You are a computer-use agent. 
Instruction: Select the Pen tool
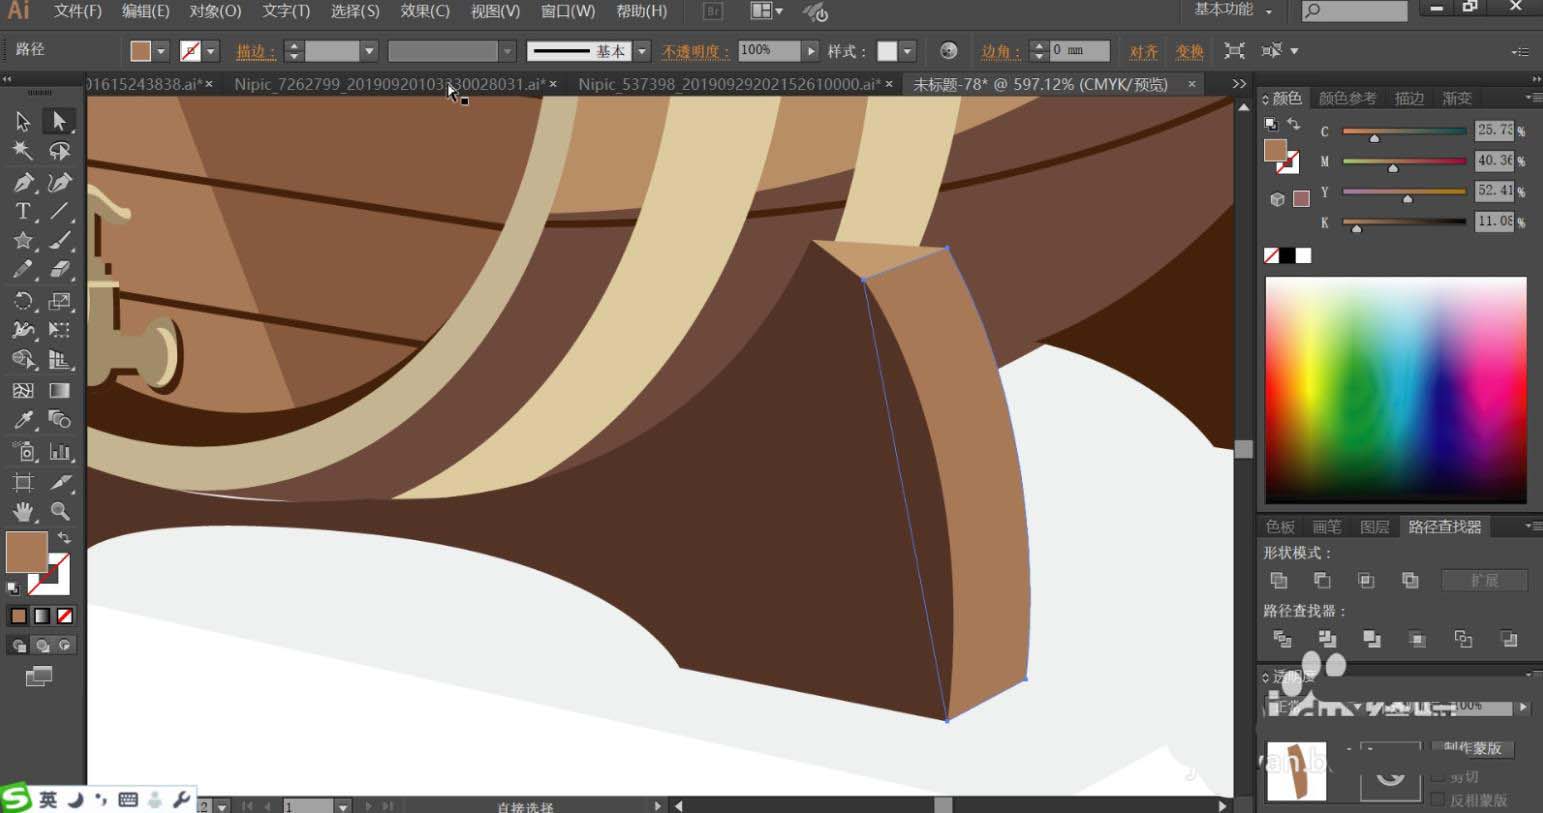[x=23, y=182]
